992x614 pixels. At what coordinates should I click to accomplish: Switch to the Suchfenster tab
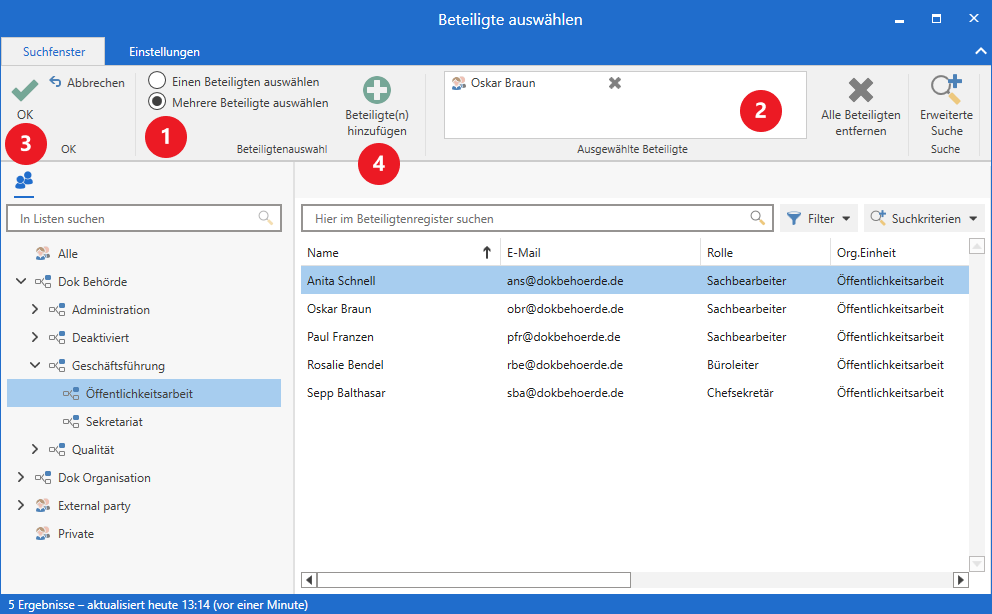pos(54,52)
